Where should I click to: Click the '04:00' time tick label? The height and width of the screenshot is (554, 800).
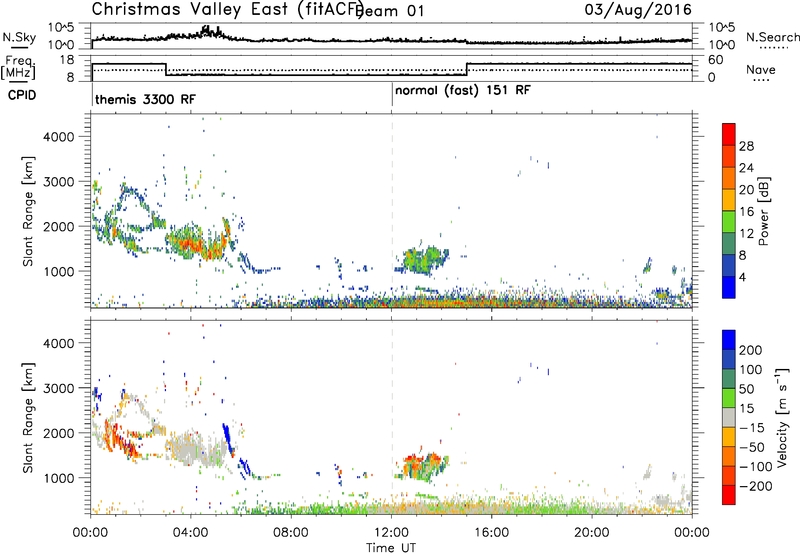click(x=190, y=533)
